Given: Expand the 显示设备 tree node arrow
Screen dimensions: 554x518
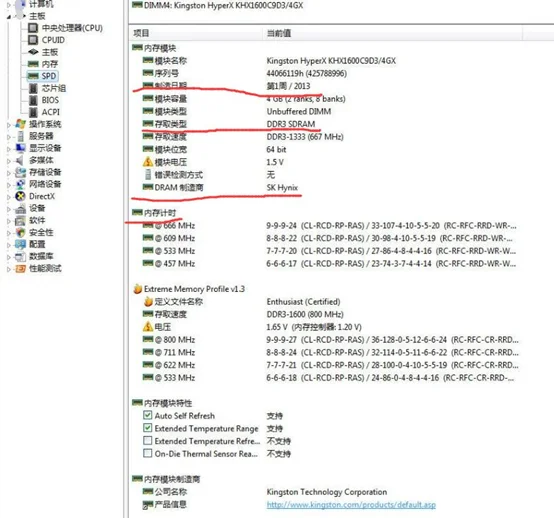Looking at the screenshot, I should pos(9,148).
